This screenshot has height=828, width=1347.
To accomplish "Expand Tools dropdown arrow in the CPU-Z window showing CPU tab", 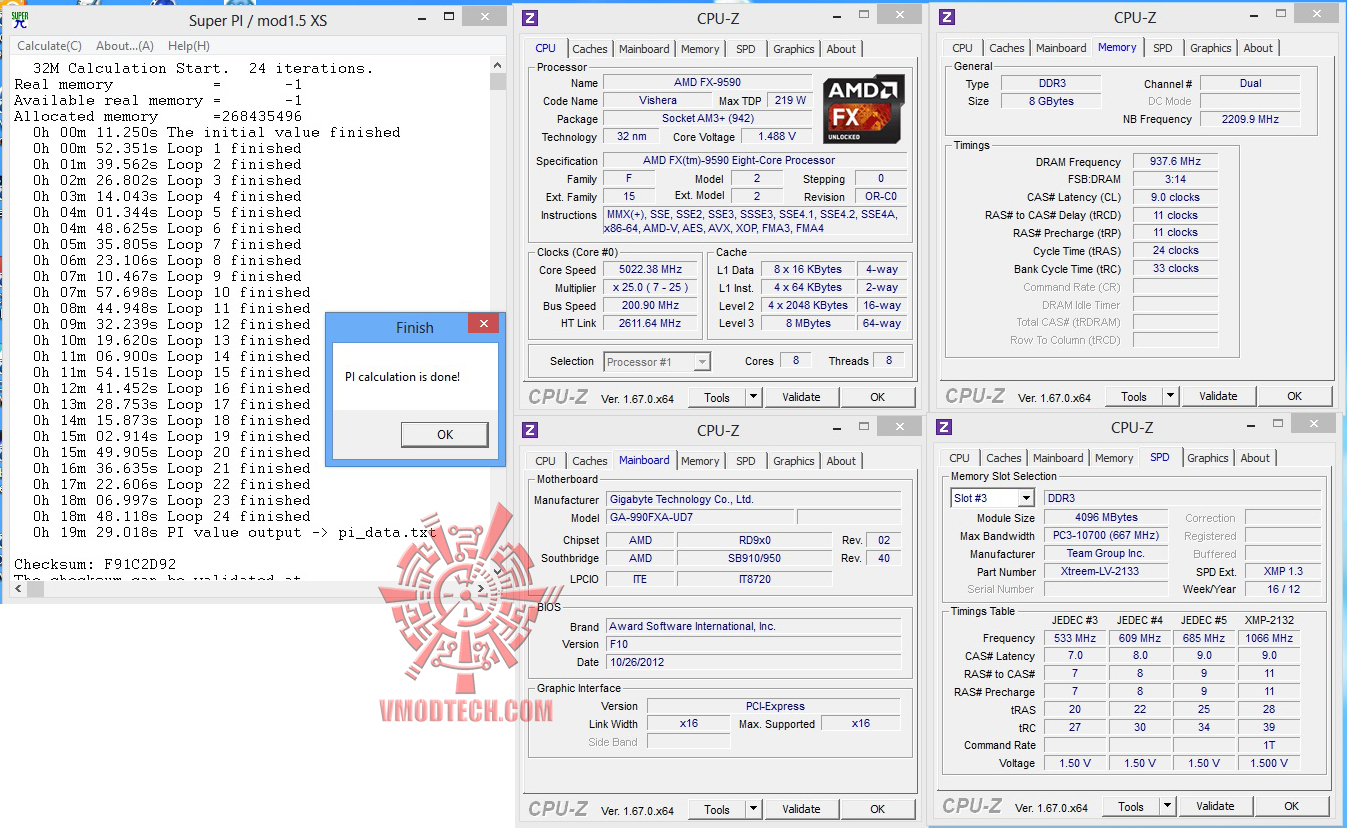I will coord(754,397).
